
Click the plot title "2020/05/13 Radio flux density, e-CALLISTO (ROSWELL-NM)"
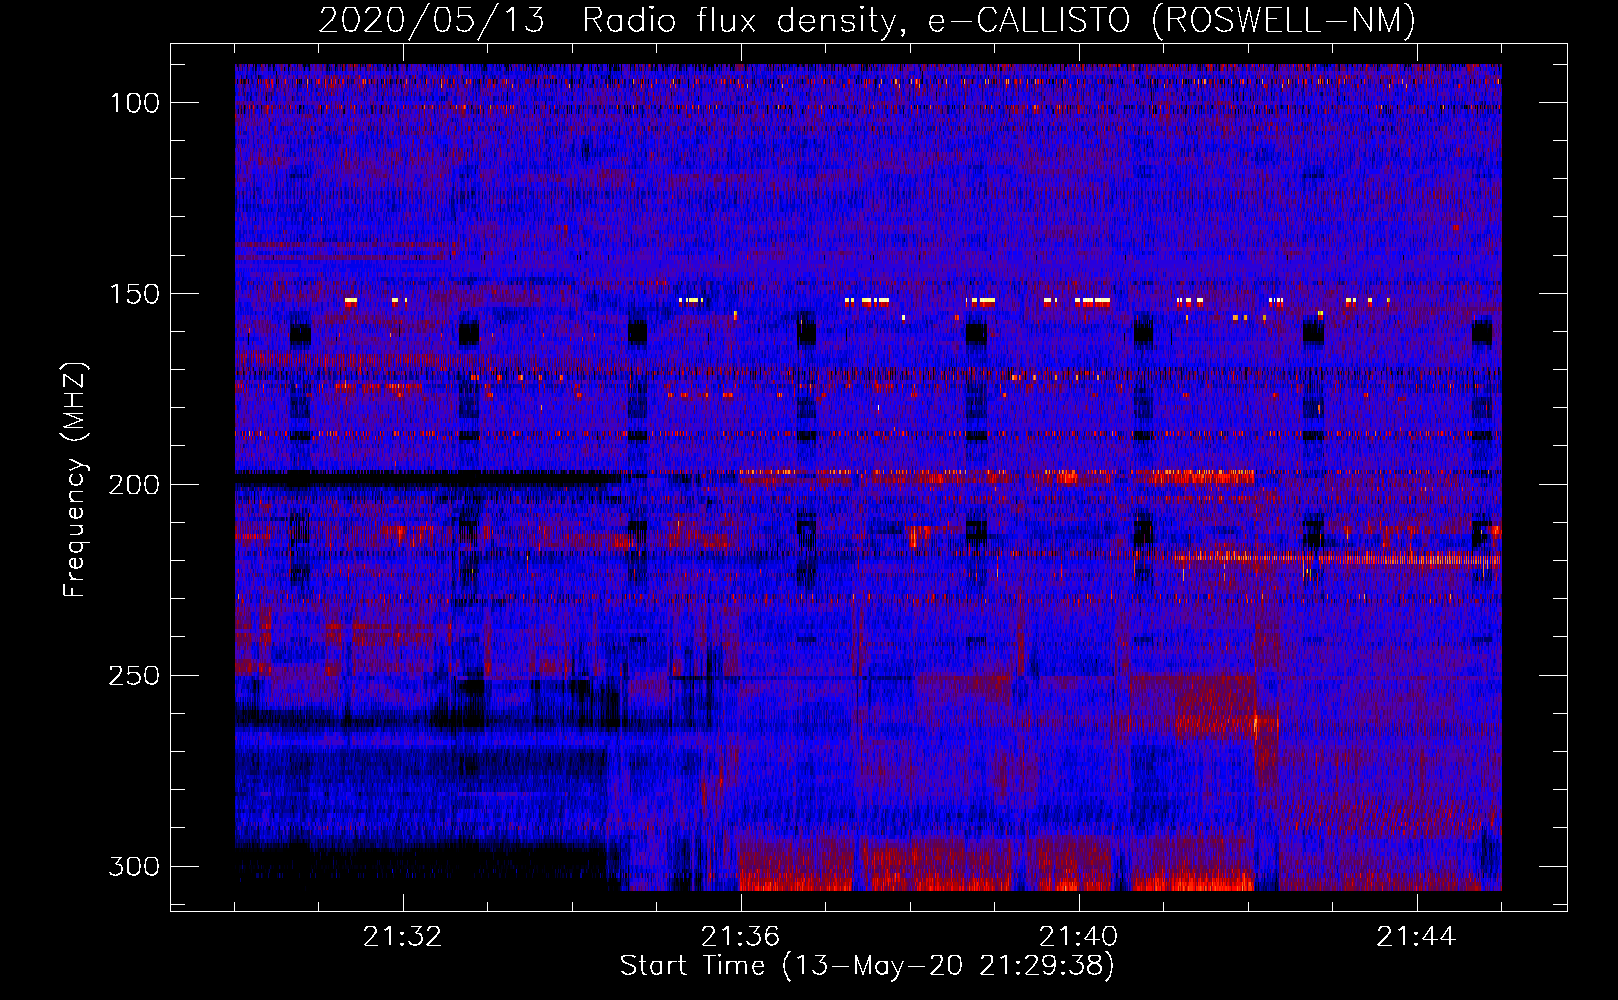867,20
